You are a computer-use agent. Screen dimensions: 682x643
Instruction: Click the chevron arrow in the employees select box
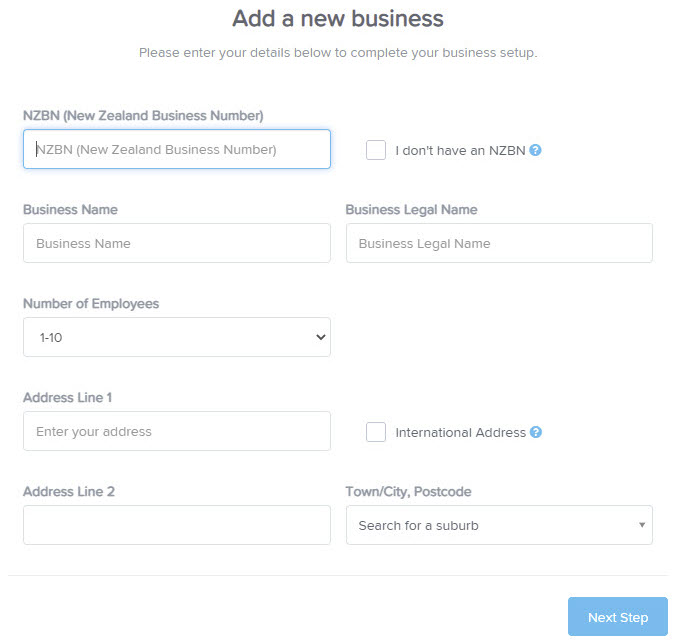pyautogui.click(x=321, y=337)
